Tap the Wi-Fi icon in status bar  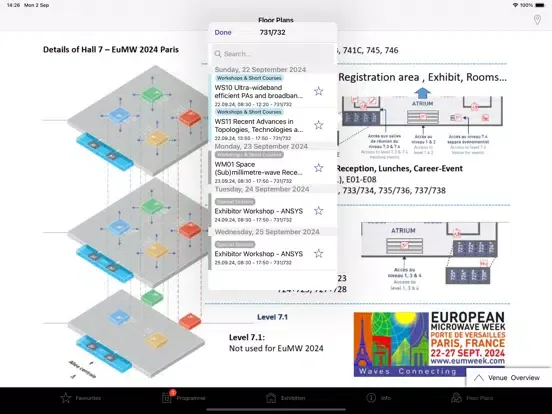[x=516, y=5]
